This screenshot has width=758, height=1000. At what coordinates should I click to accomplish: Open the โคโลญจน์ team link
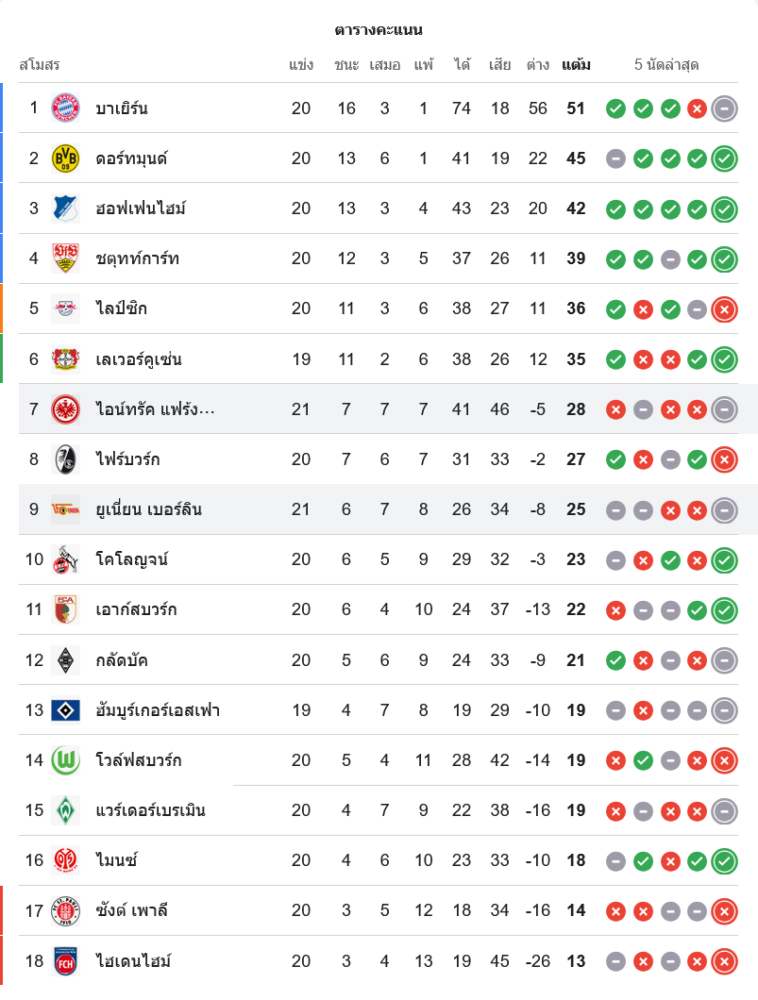point(132,559)
